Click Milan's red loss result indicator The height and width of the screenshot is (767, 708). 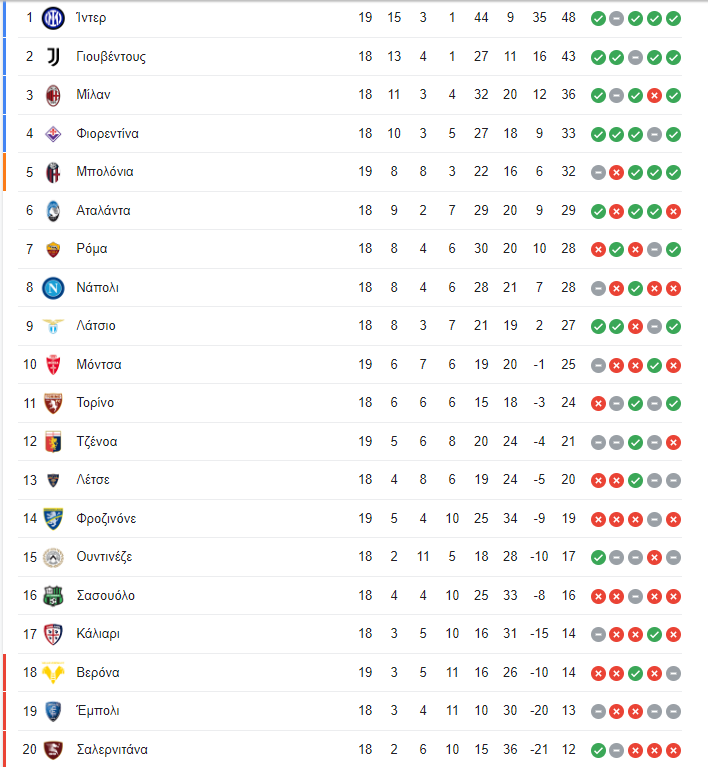click(x=654, y=96)
